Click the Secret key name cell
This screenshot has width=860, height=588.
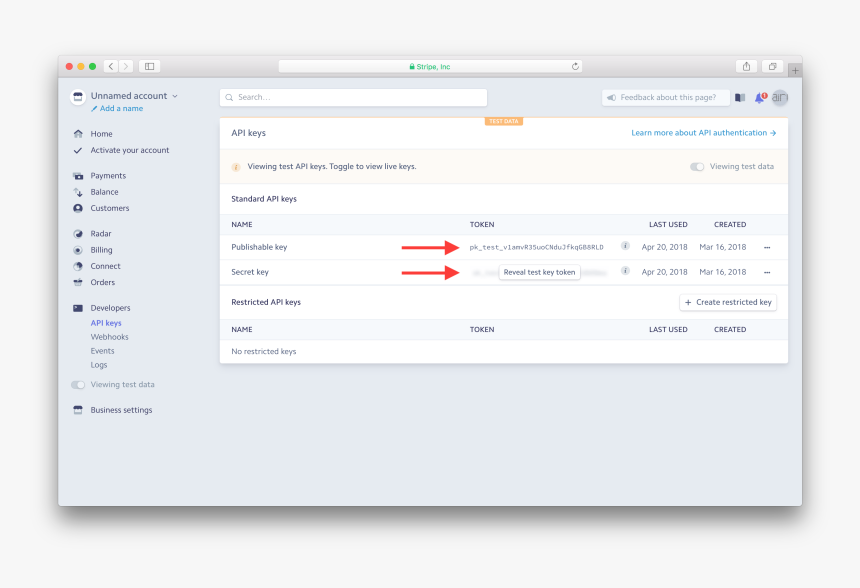pos(250,272)
